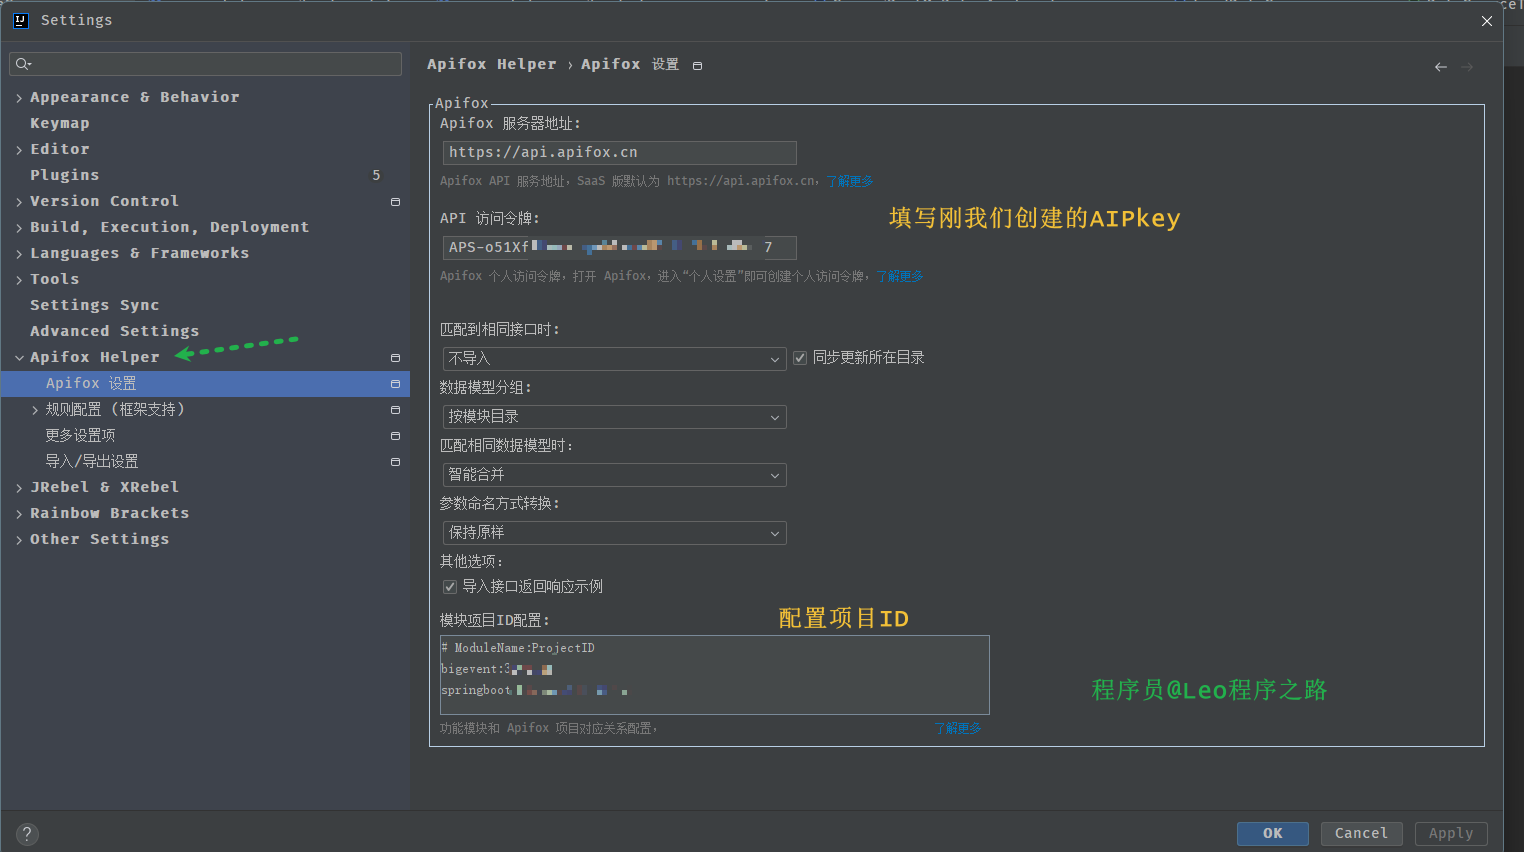The height and width of the screenshot is (852, 1524).
Task: Click the API 访问令牌 token field
Action: (619, 247)
